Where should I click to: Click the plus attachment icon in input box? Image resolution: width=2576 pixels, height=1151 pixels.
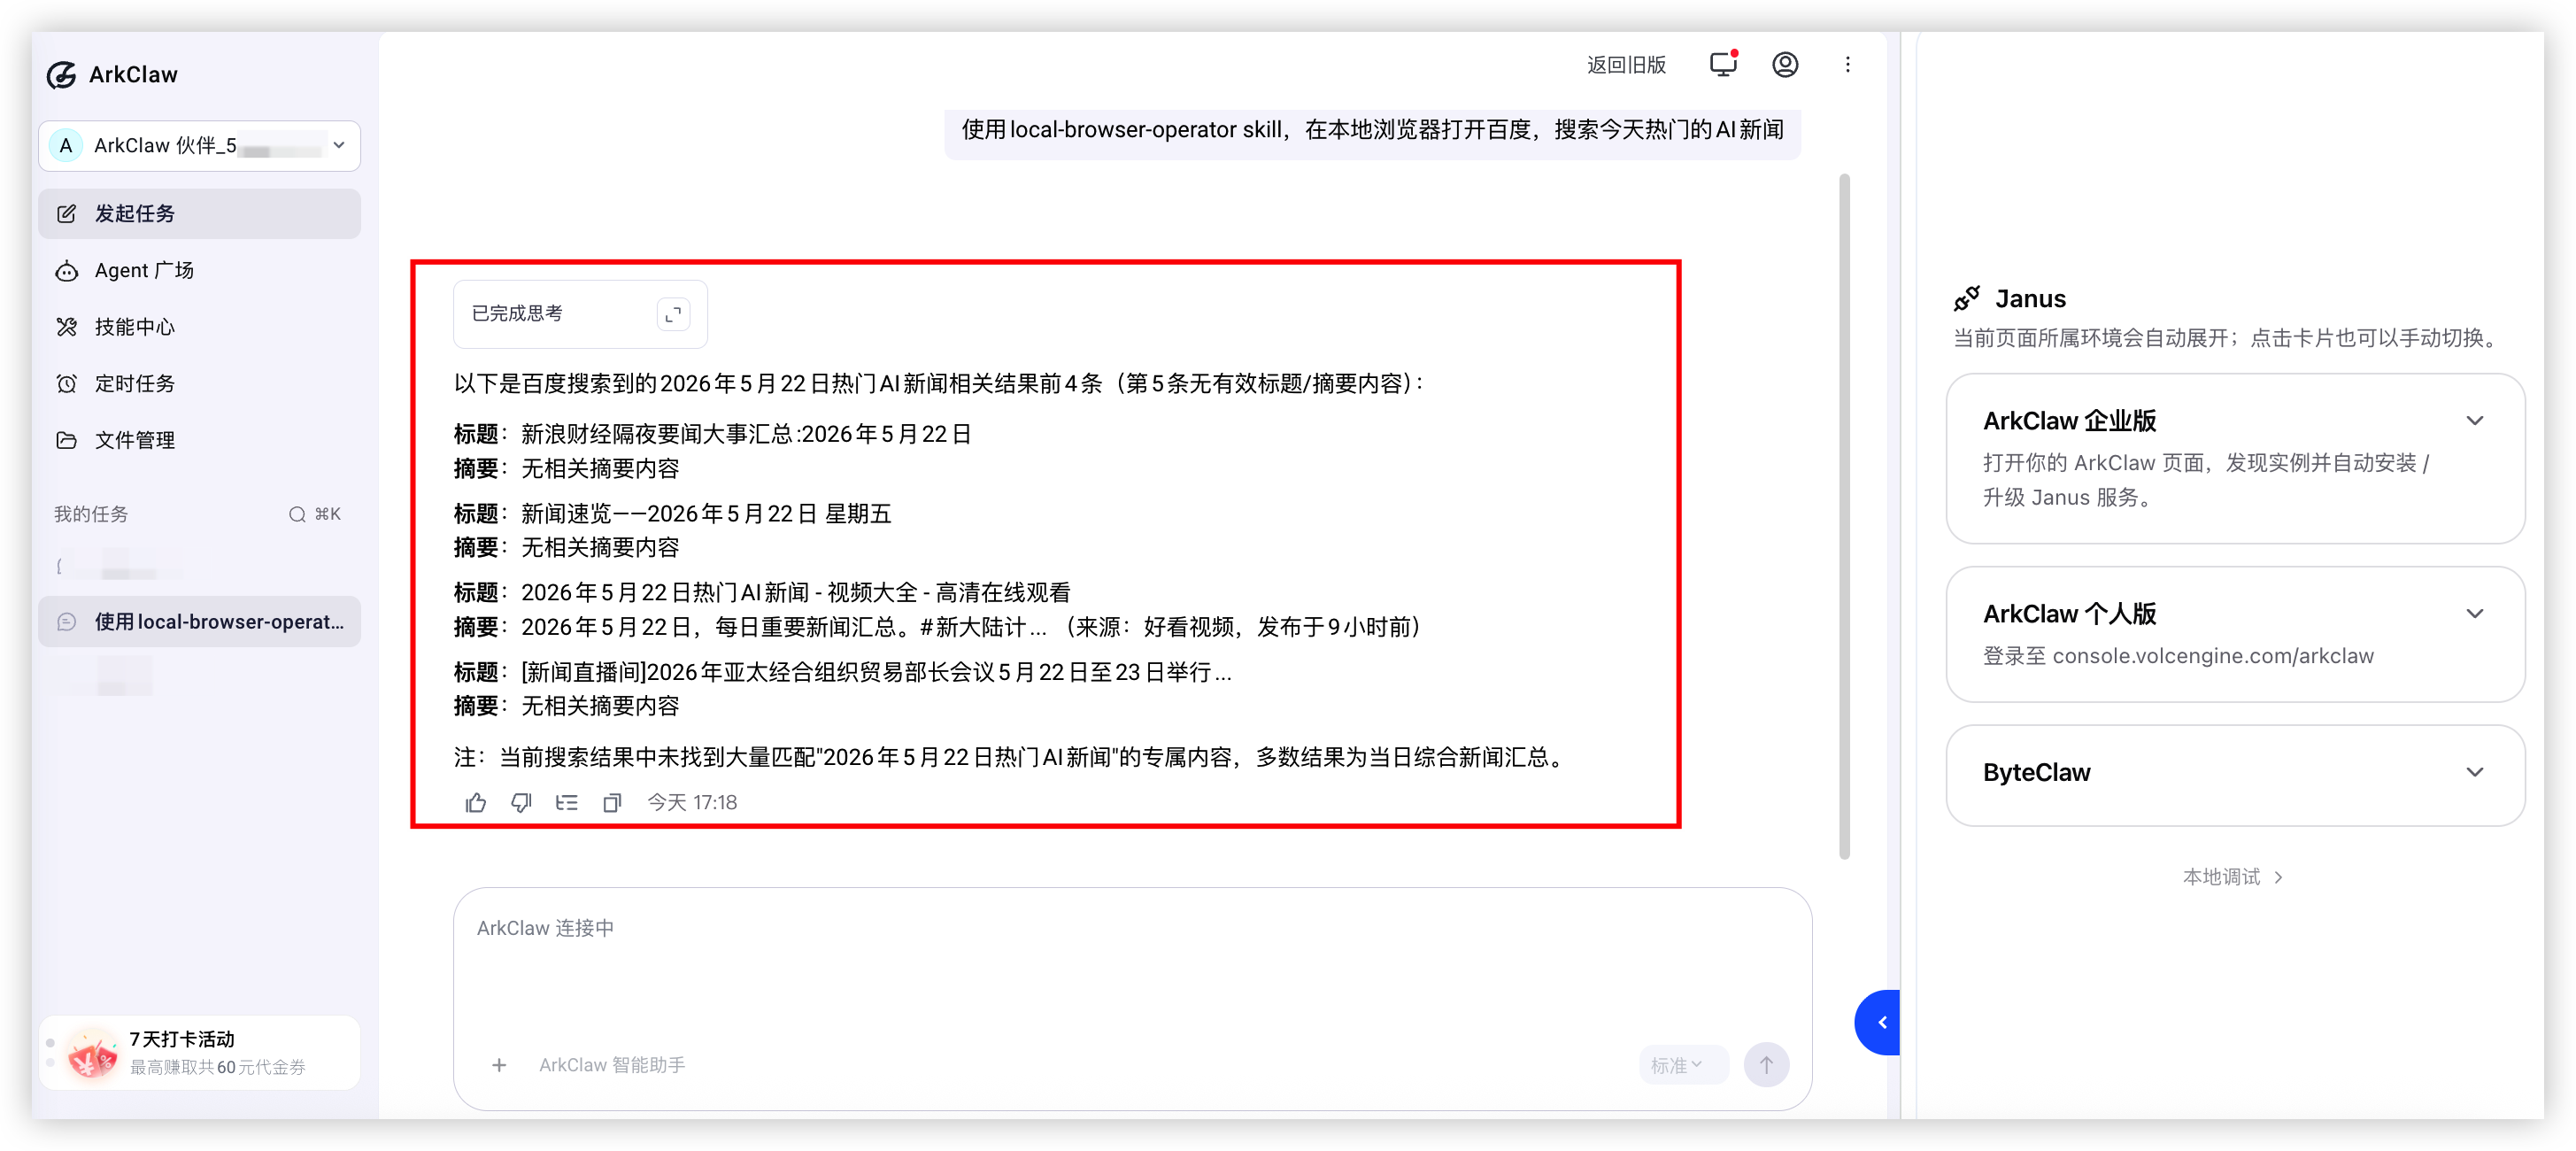point(499,1065)
